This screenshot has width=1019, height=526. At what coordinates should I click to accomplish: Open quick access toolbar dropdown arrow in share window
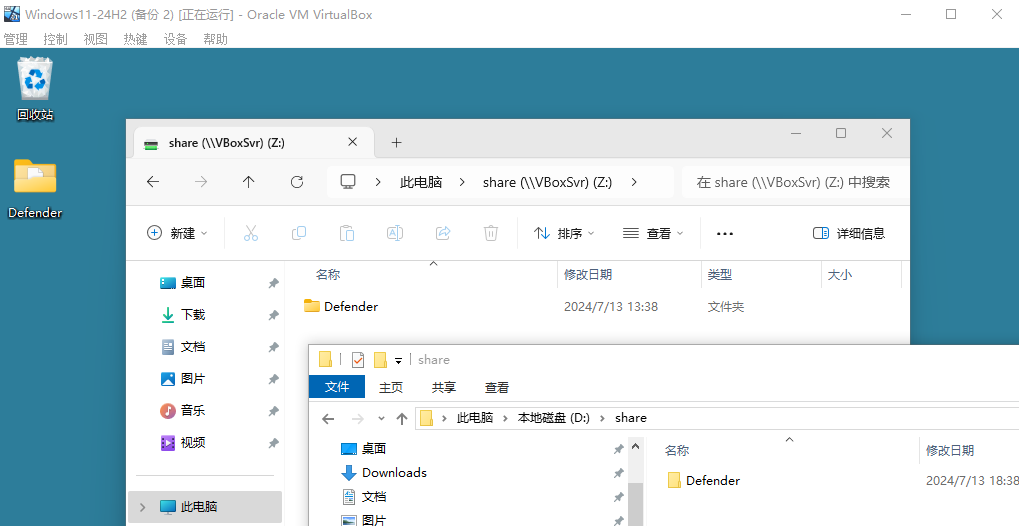coord(398,360)
